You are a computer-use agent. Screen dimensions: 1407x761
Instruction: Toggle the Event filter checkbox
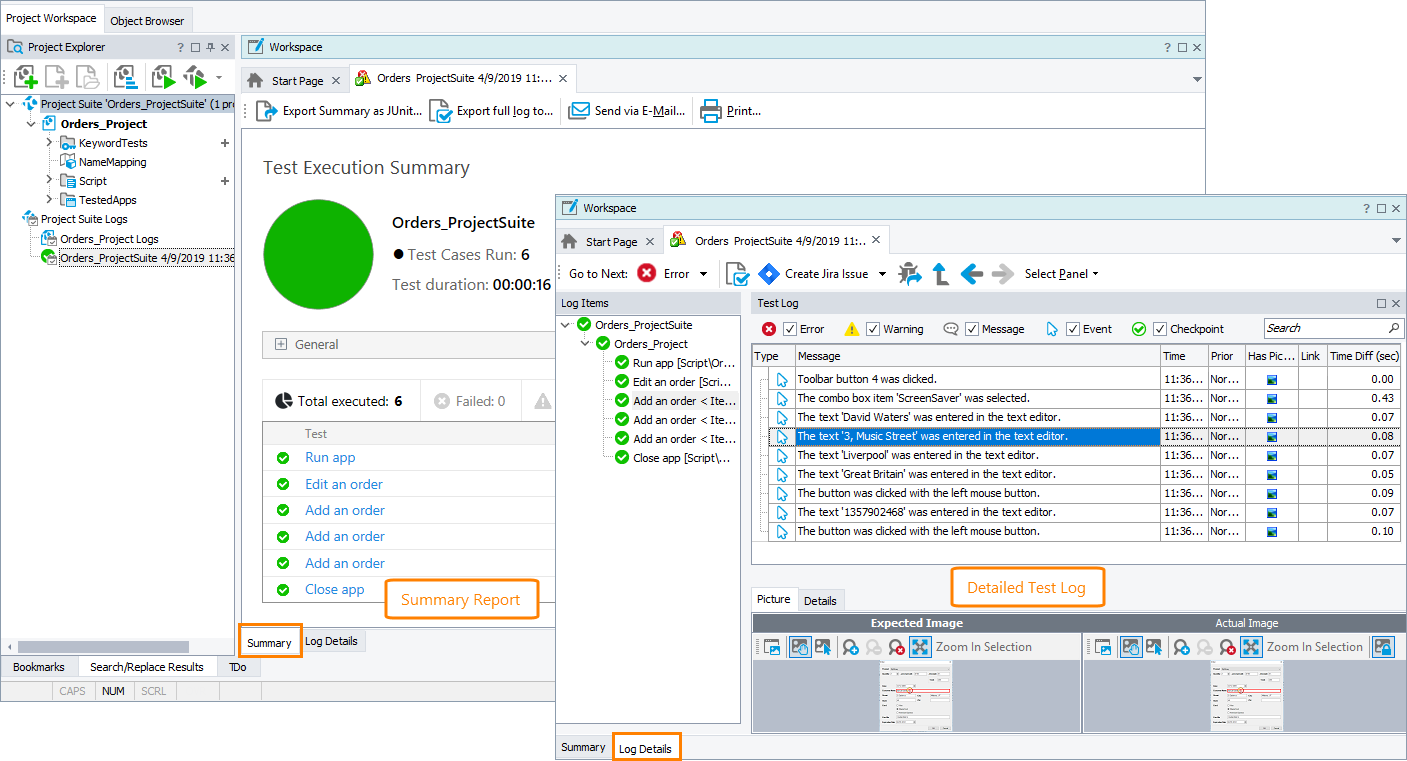pyautogui.click(x=1074, y=329)
